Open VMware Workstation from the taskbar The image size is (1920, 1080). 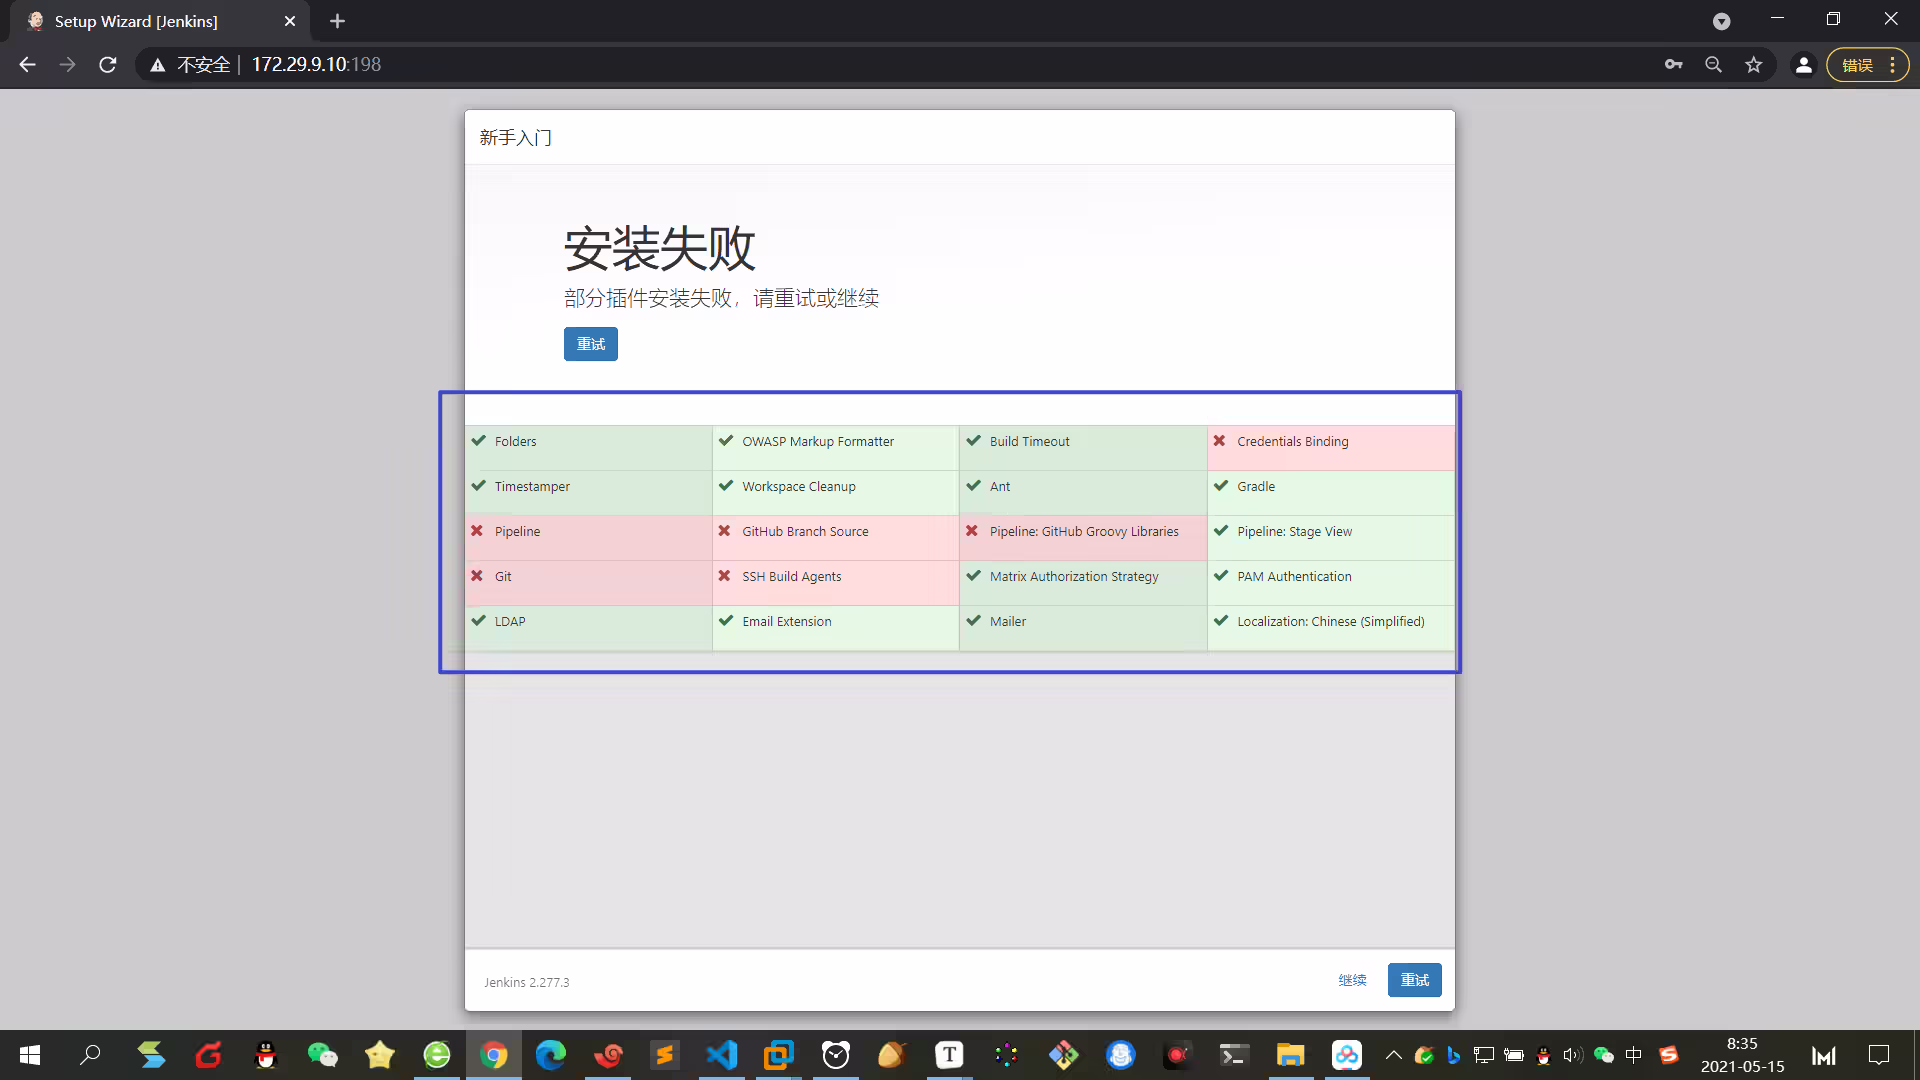[x=778, y=1055]
